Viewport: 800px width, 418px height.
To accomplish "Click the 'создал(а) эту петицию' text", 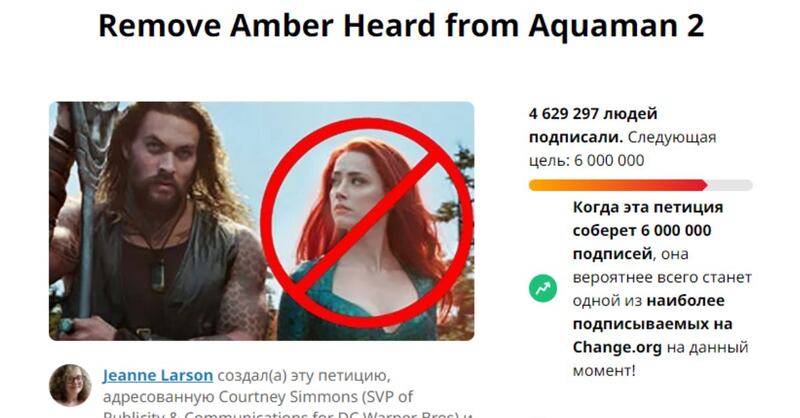I will pos(304,376).
